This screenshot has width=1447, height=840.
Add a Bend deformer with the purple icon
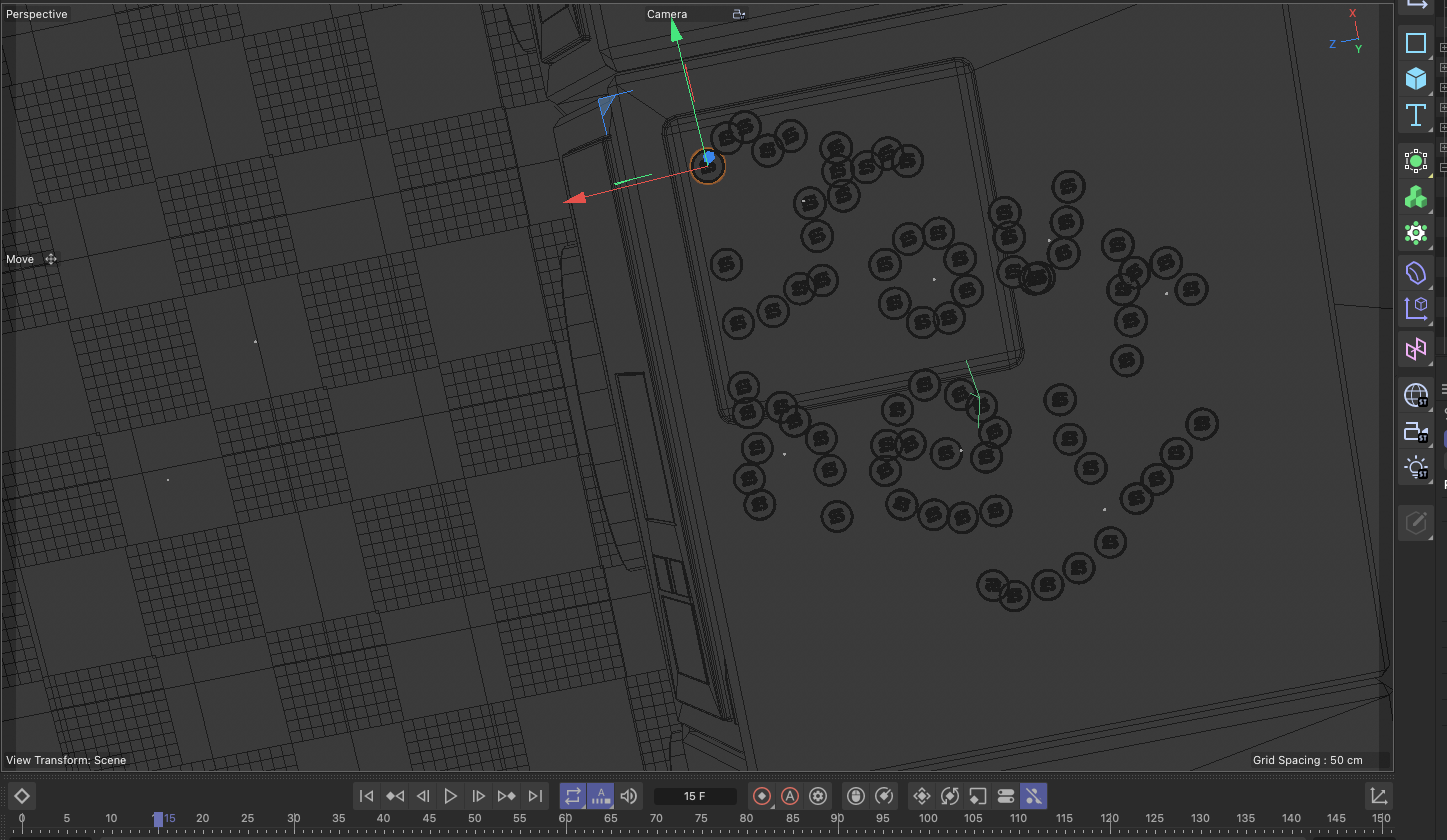tap(1416, 272)
